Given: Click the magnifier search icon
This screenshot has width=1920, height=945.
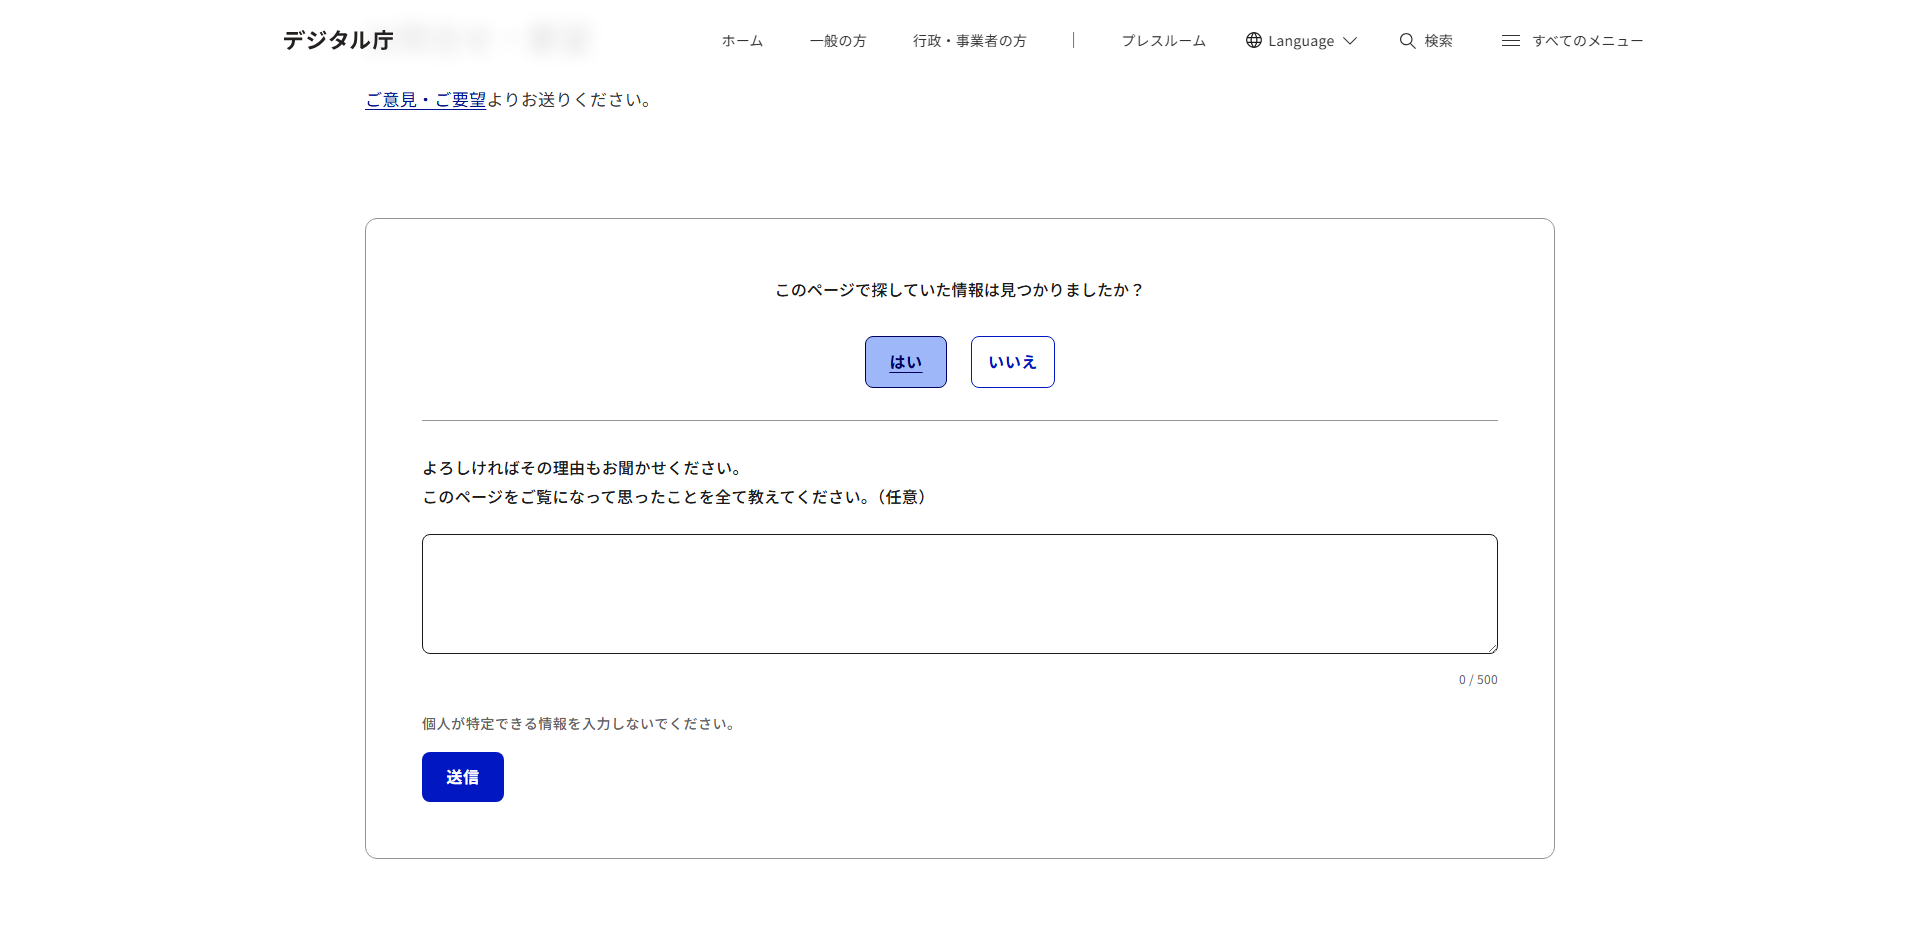Looking at the screenshot, I should (x=1407, y=41).
